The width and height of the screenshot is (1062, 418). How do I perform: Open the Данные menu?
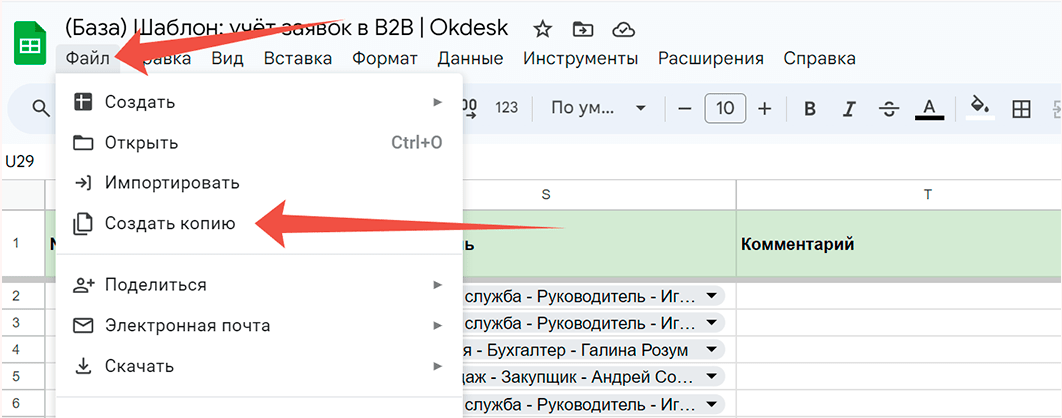[470, 58]
